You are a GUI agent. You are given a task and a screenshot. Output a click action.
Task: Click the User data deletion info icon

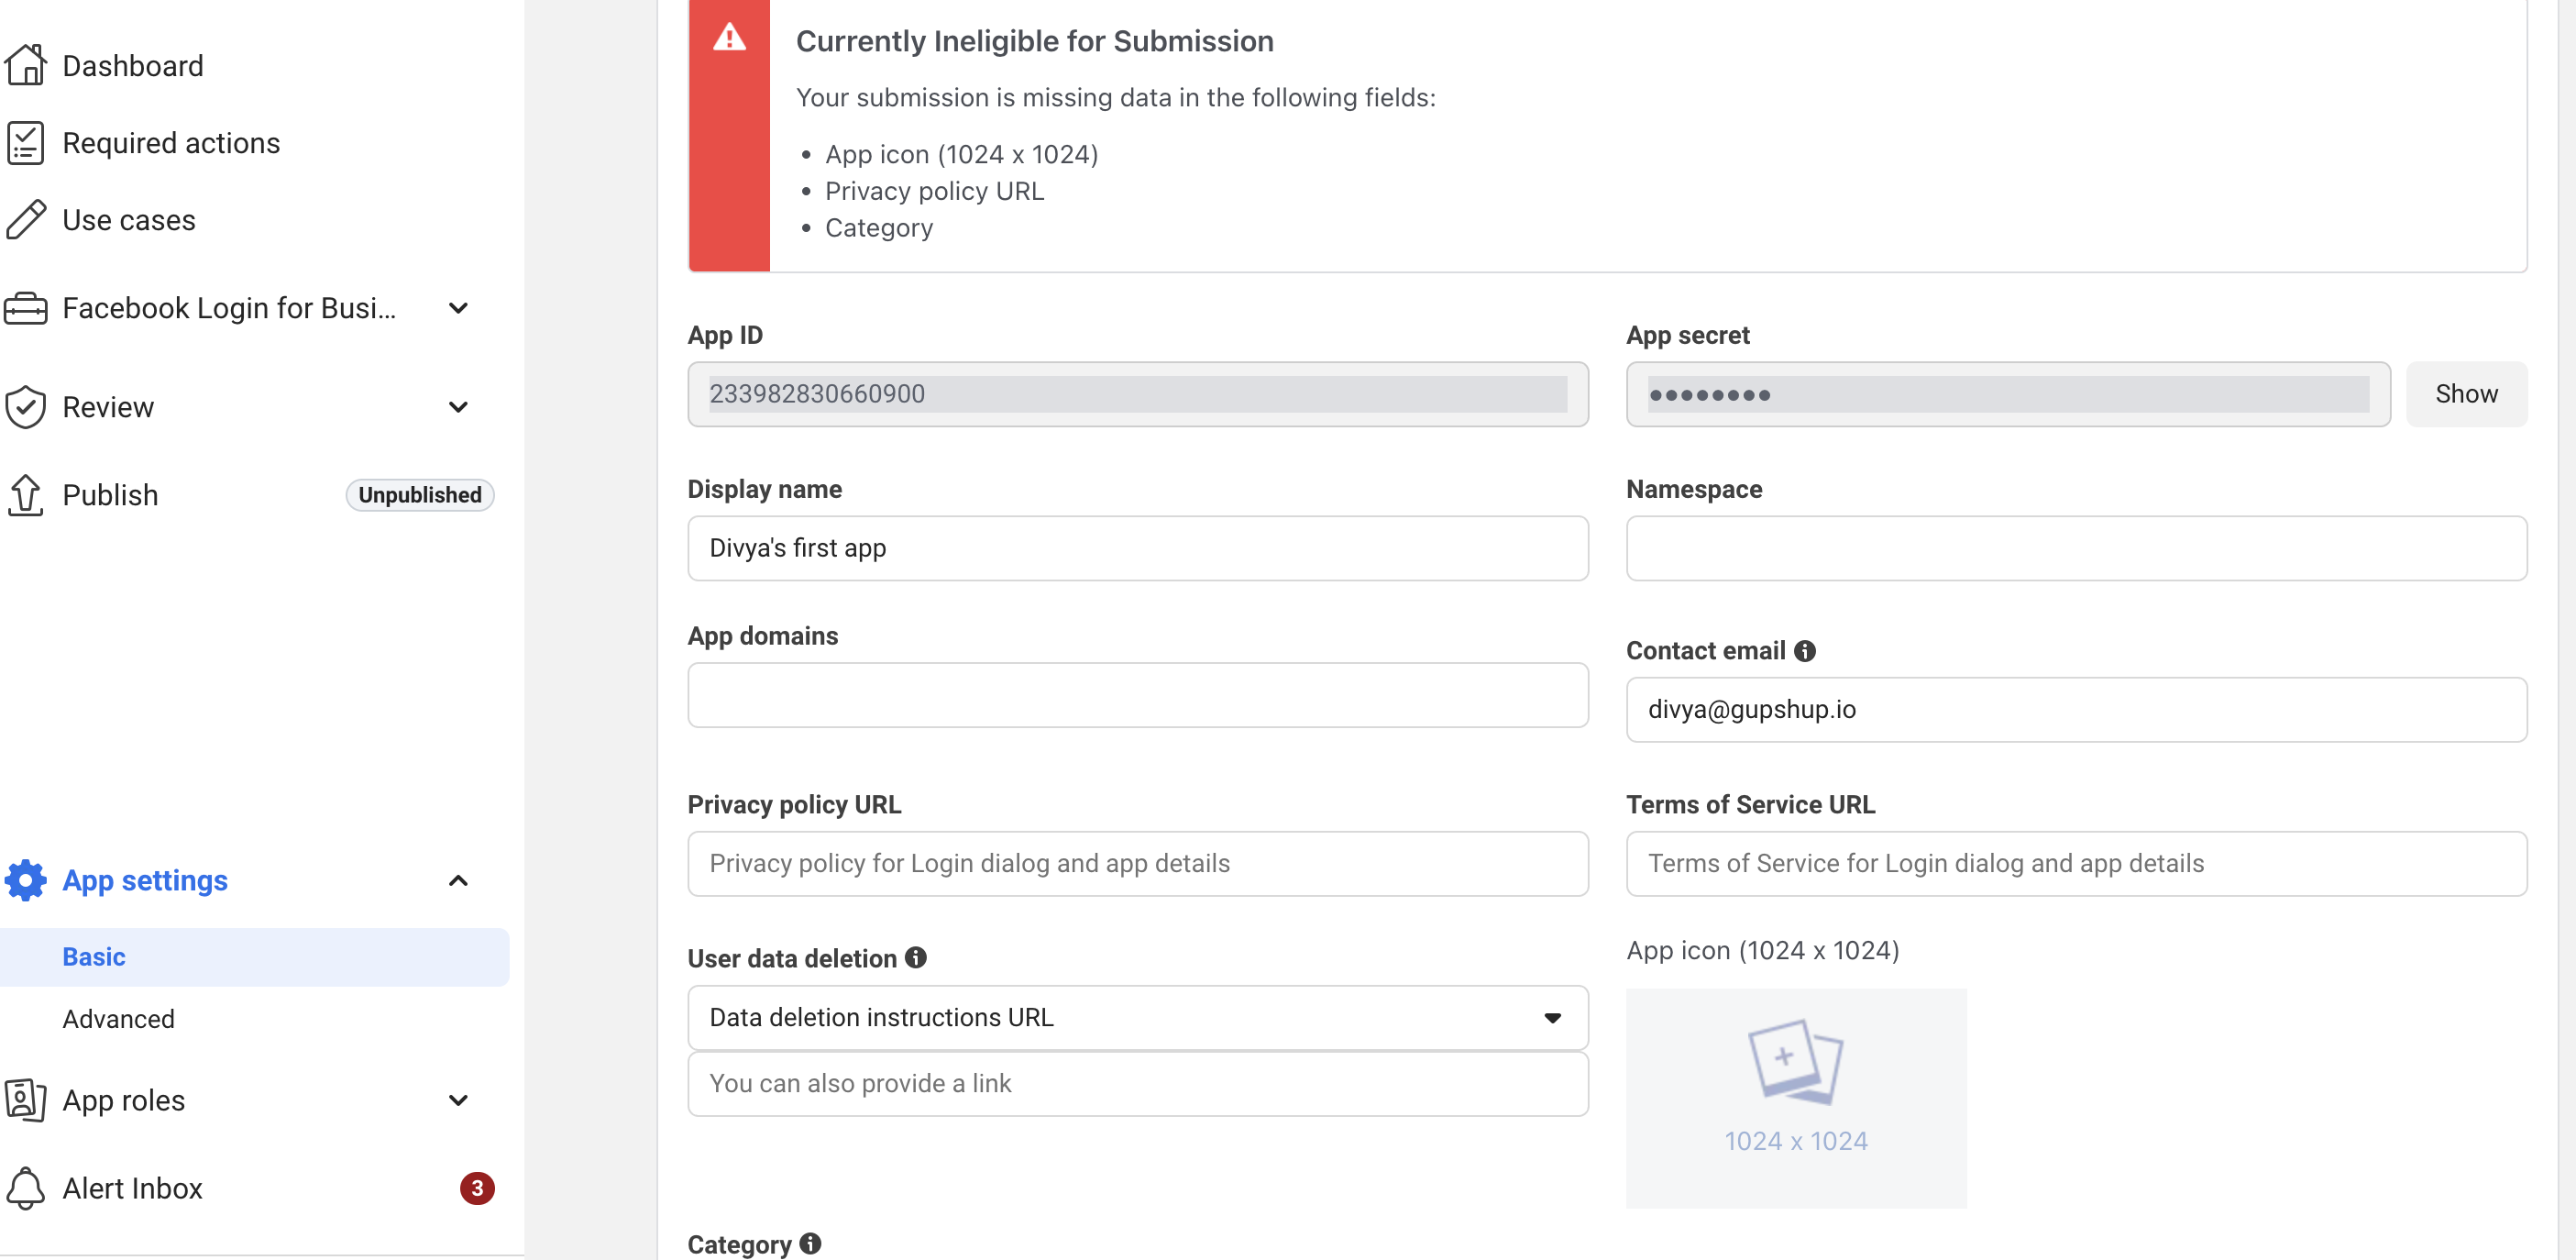pyautogui.click(x=916, y=958)
